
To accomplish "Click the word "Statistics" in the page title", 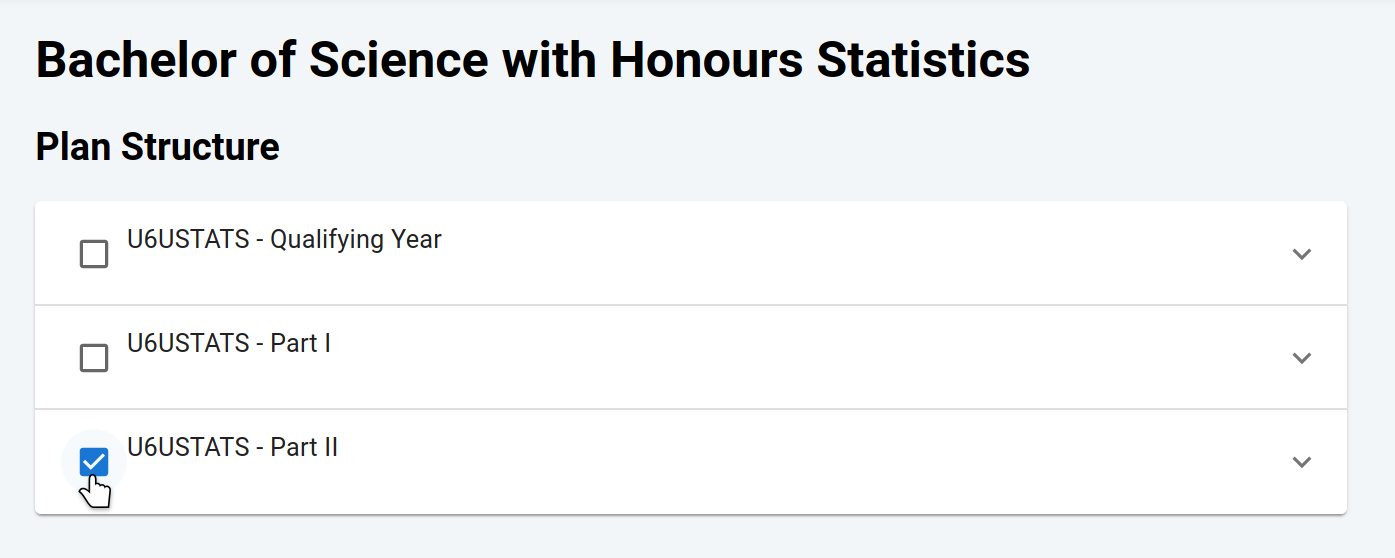I will [x=923, y=60].
